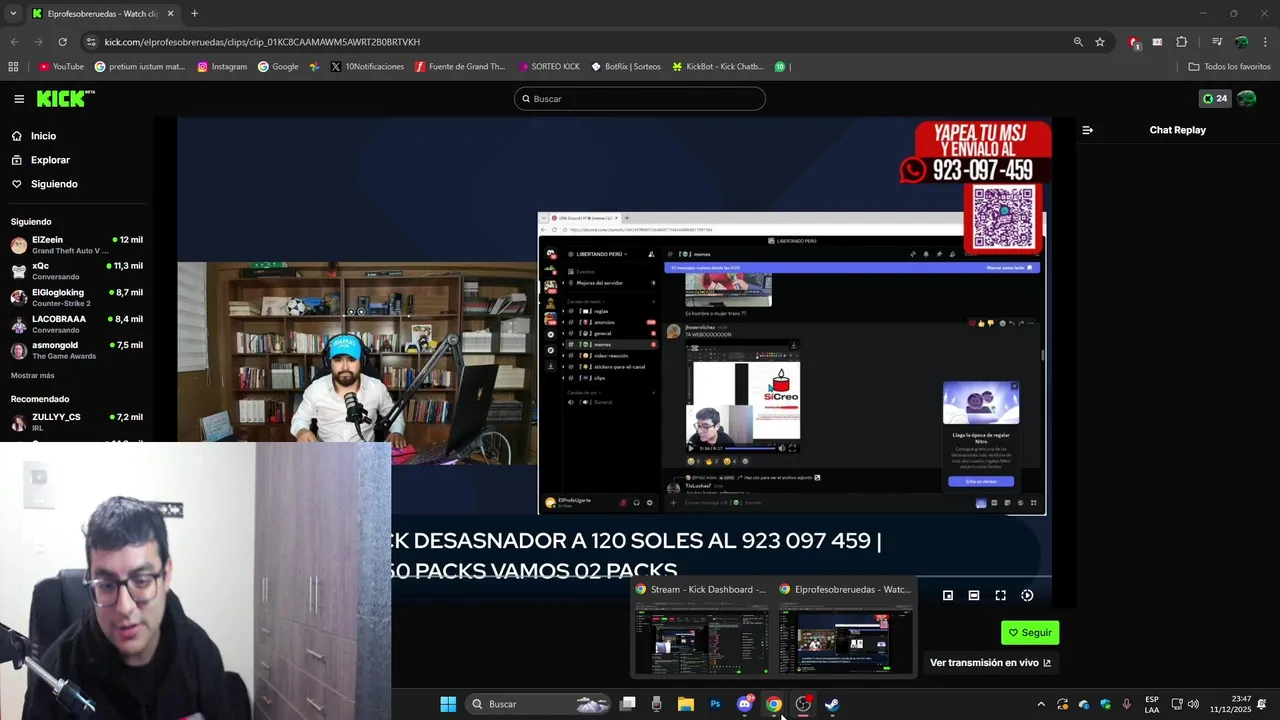Bookmark this page with the star icon
The width and height of the screenshot is (1280, 720).
[x=1100, y=42]
